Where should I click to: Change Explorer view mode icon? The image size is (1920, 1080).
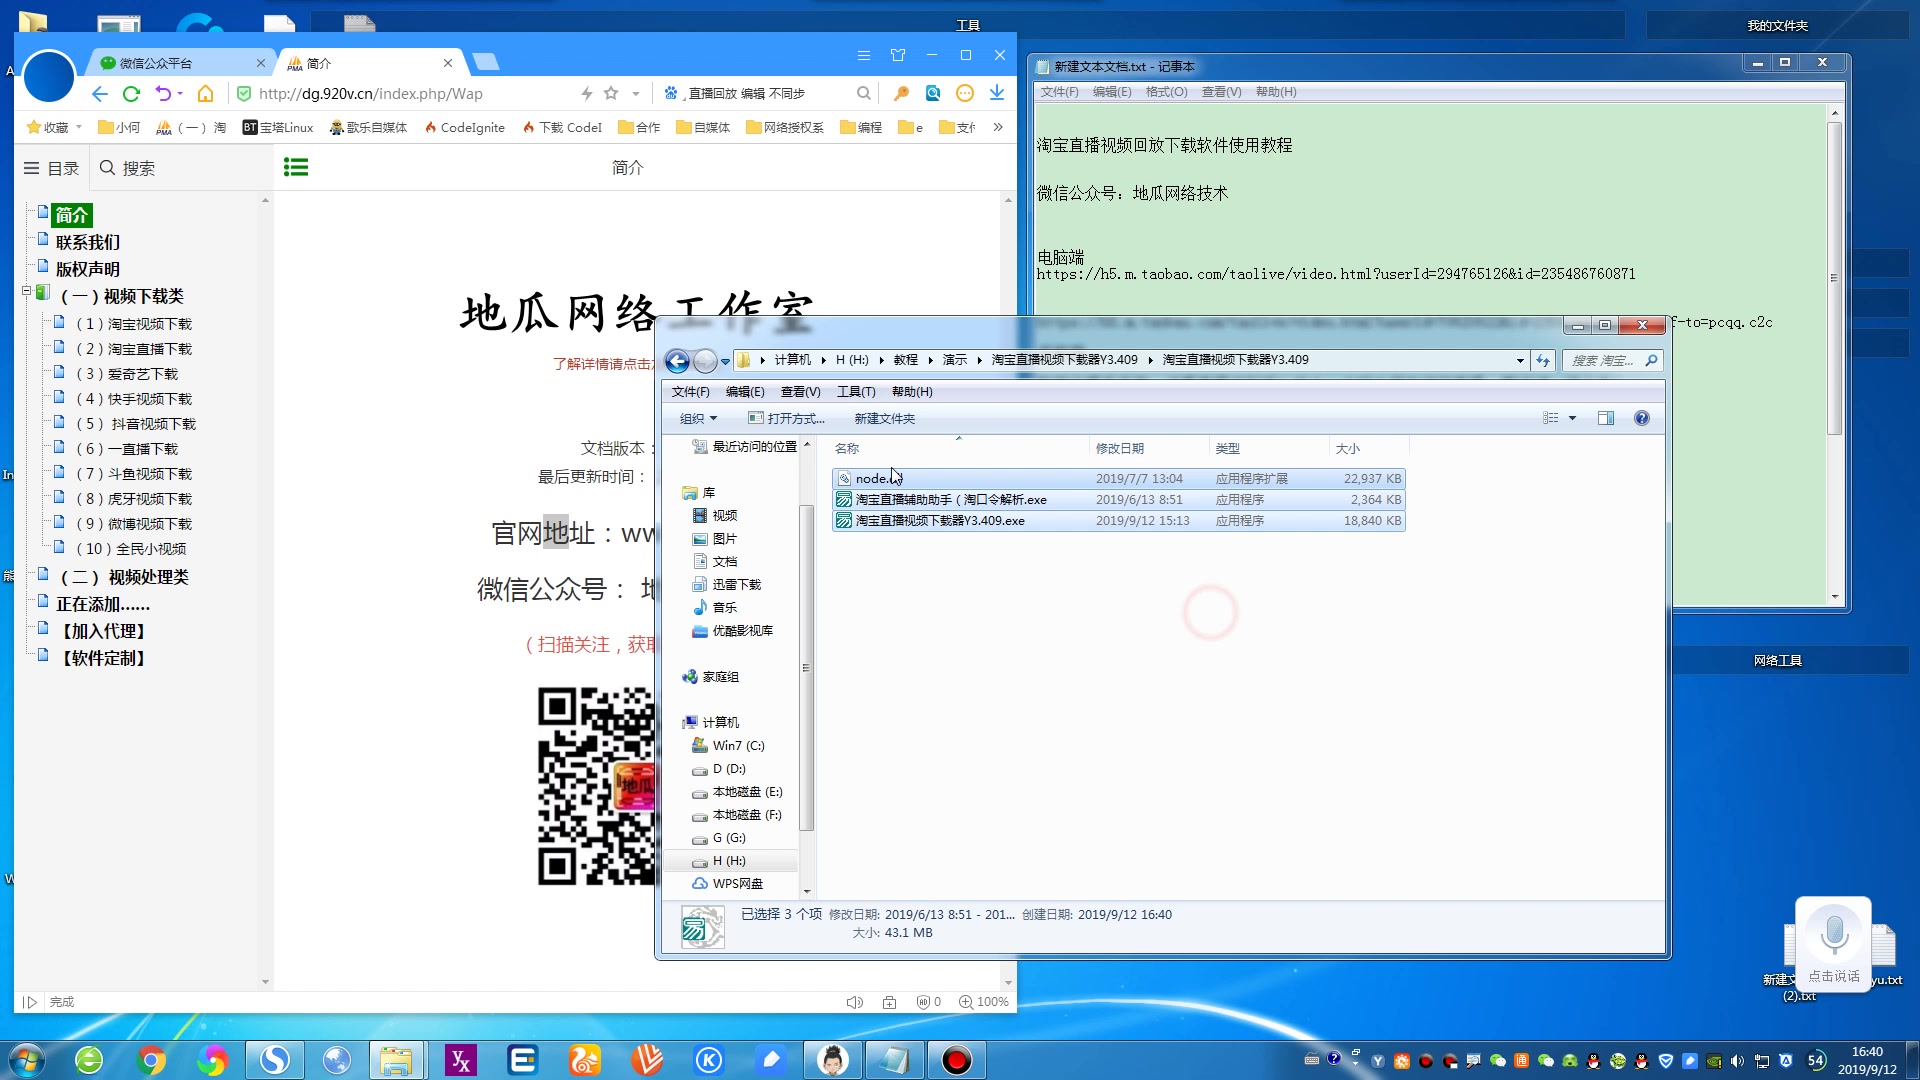[1551, 419]
